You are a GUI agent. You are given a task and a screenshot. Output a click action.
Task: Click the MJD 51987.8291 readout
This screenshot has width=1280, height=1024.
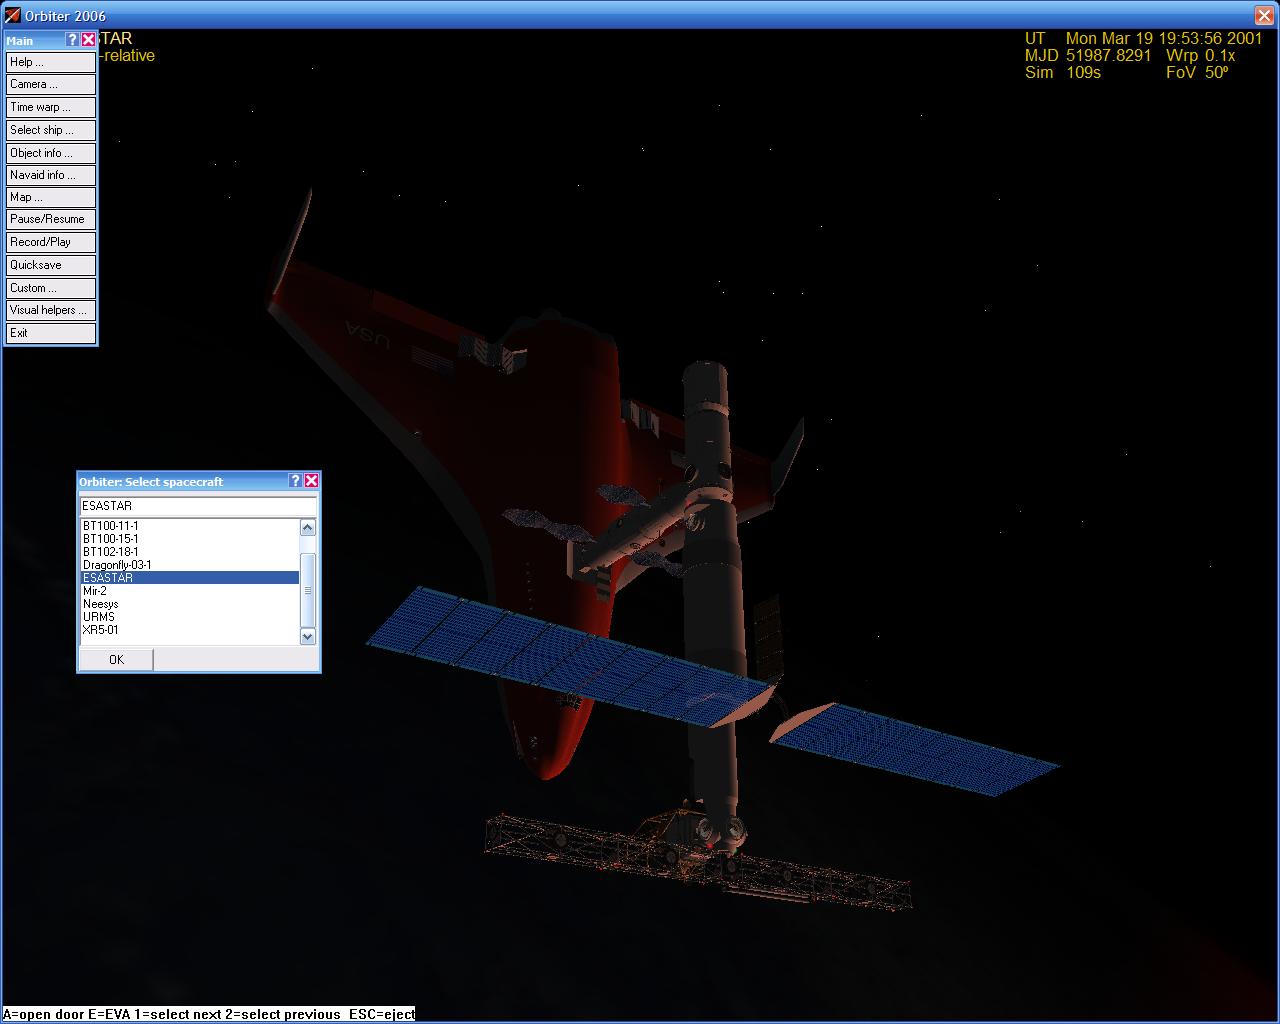click(x=1088, y=56)
